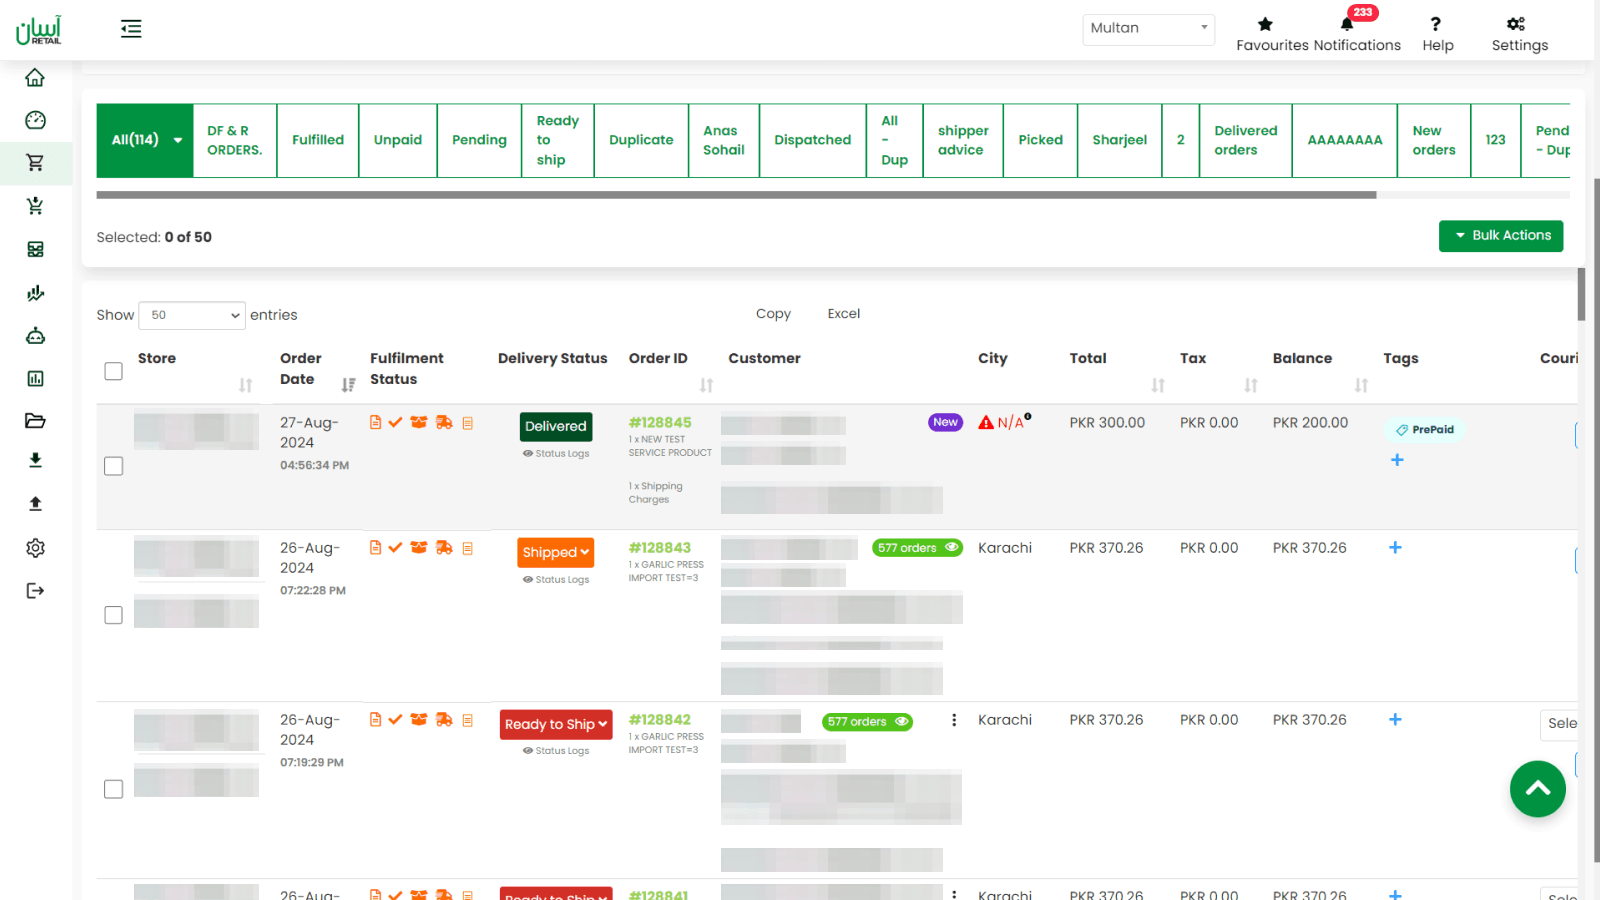The height and width of the screenshot is (900, 1600).
Task: Click the delivery truck icon for order #128845
Action: pos(445,422)
